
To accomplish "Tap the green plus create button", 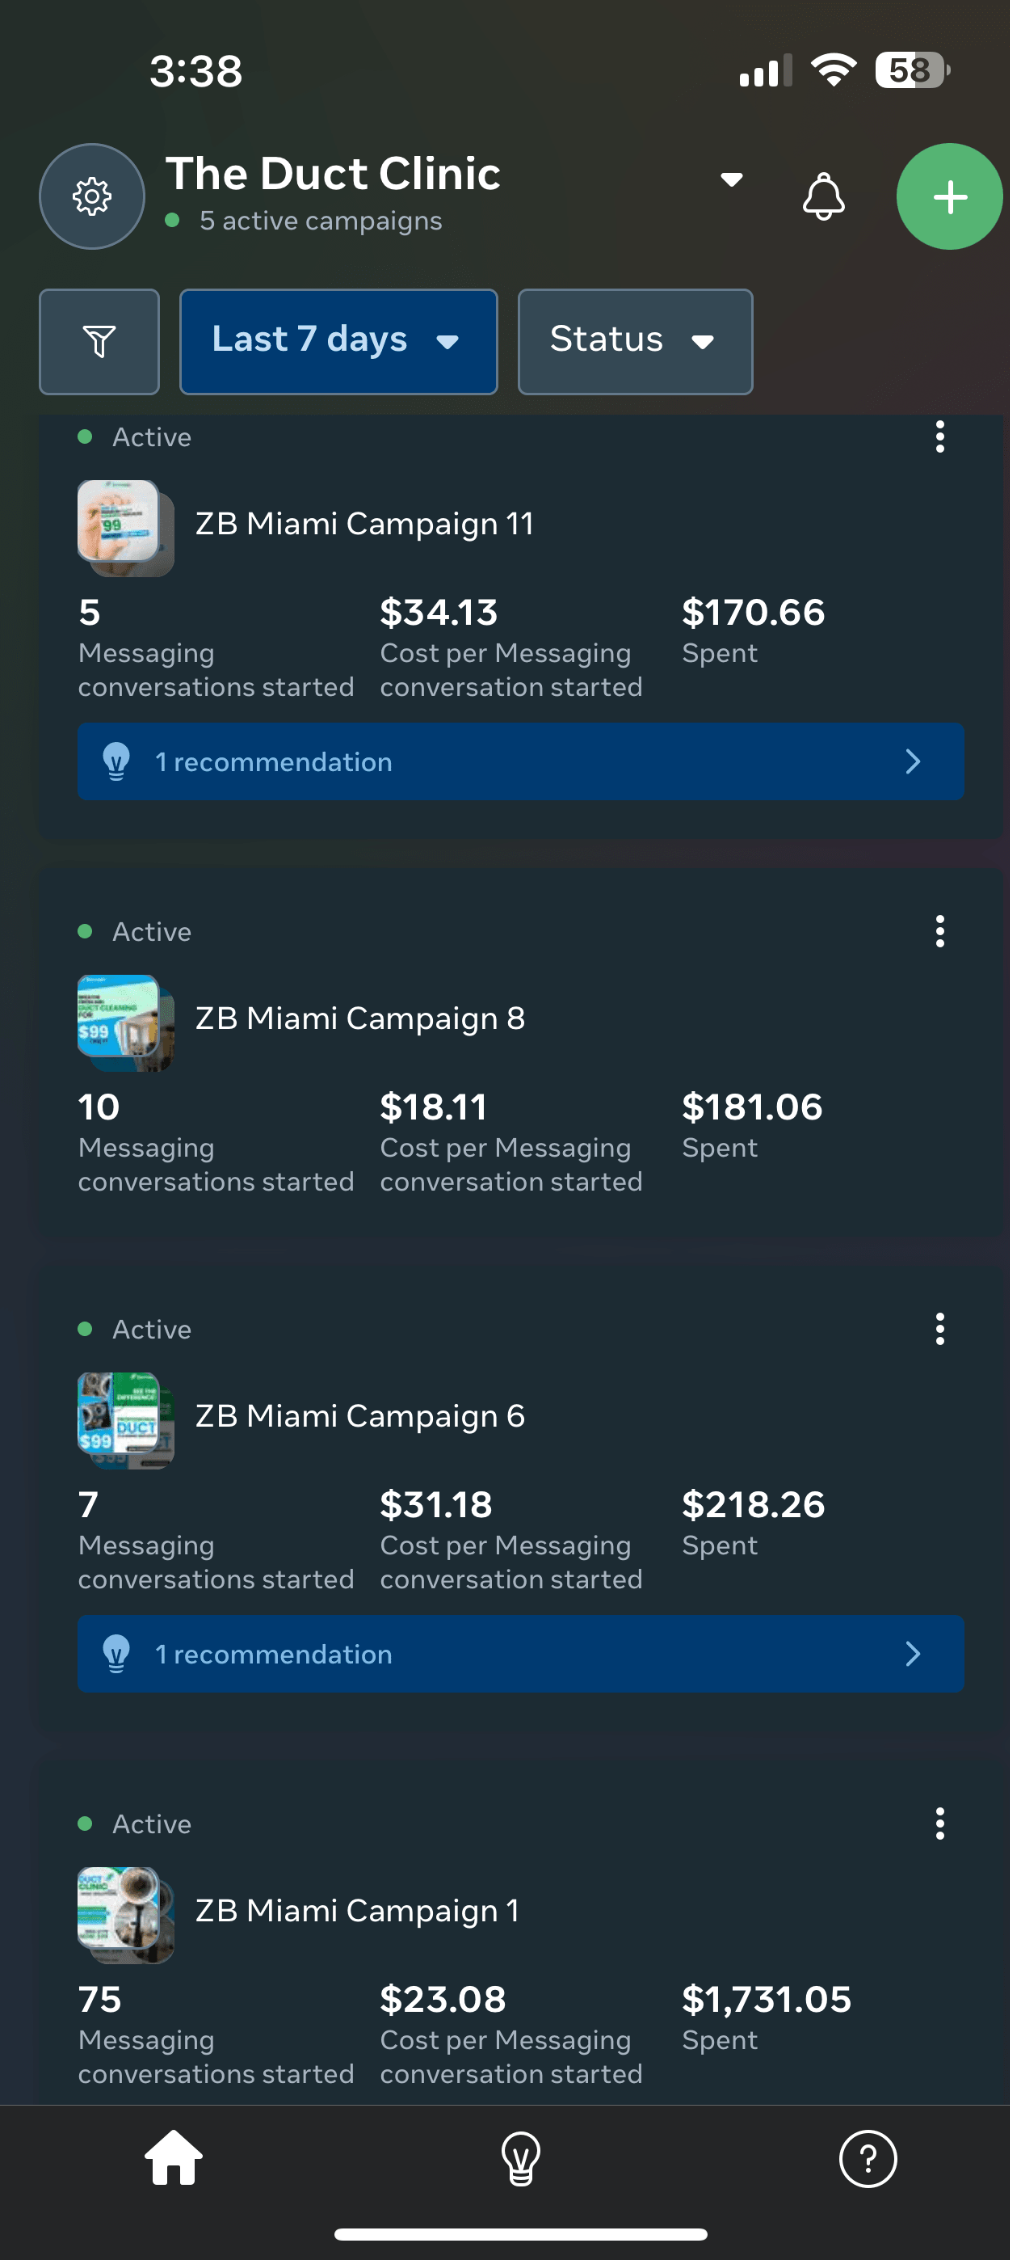I will click(x=949, y=197).
